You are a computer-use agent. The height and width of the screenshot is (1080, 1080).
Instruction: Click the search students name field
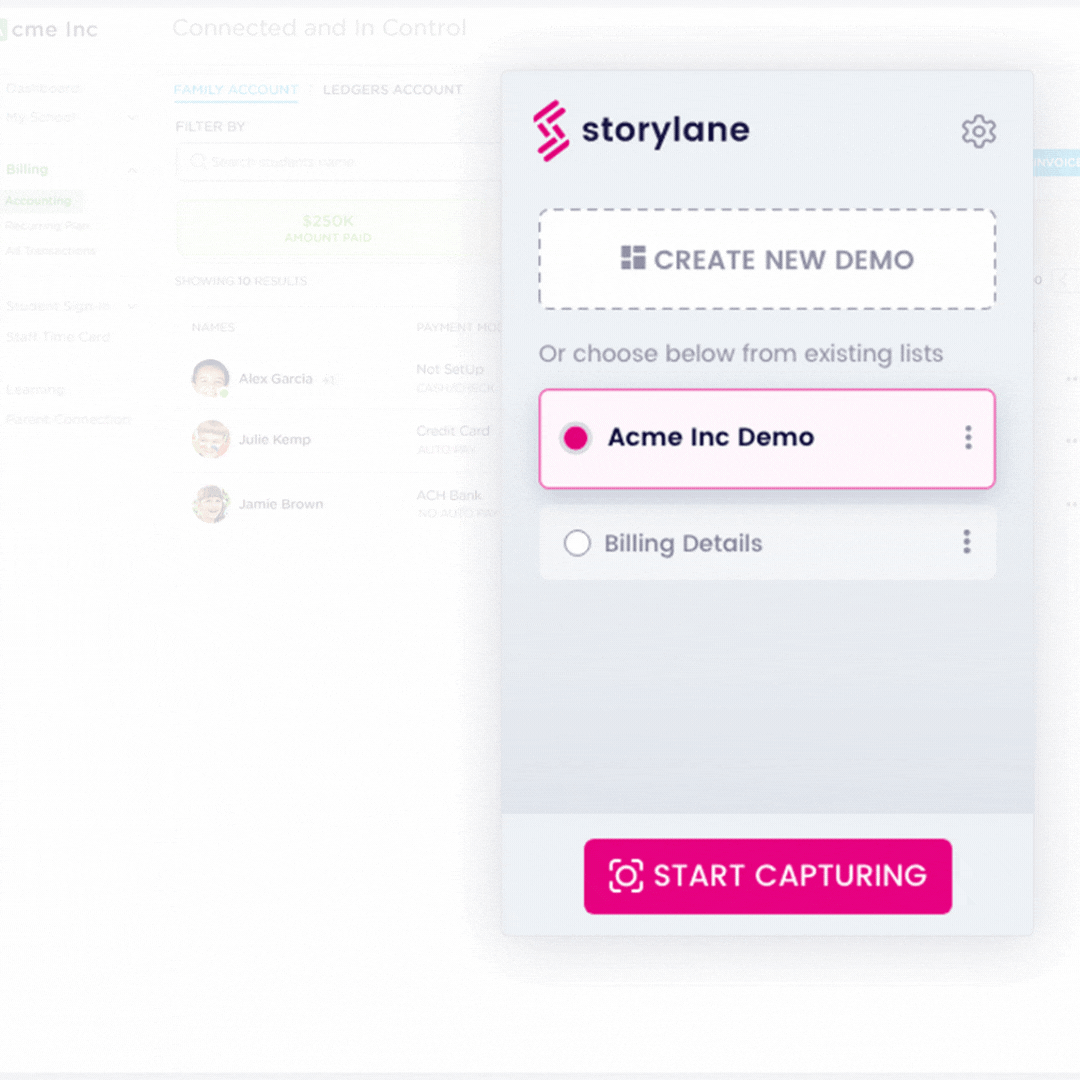pos(338,162)
